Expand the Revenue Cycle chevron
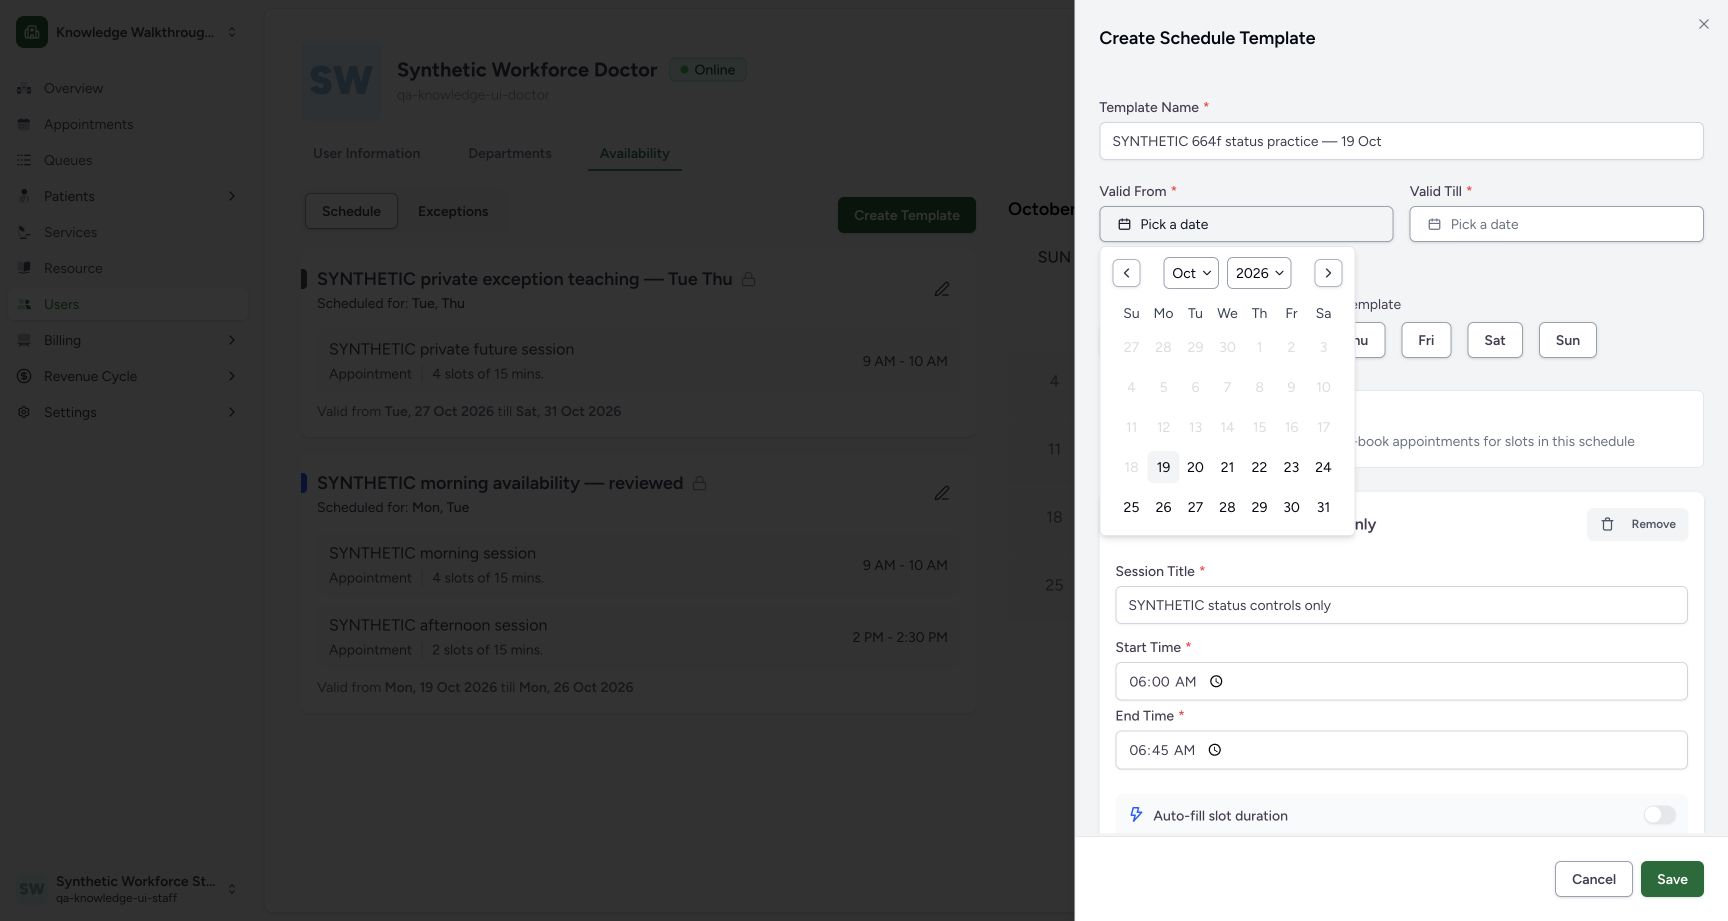This screenshot has height=921, width=1728. click(x=232, y=376)
